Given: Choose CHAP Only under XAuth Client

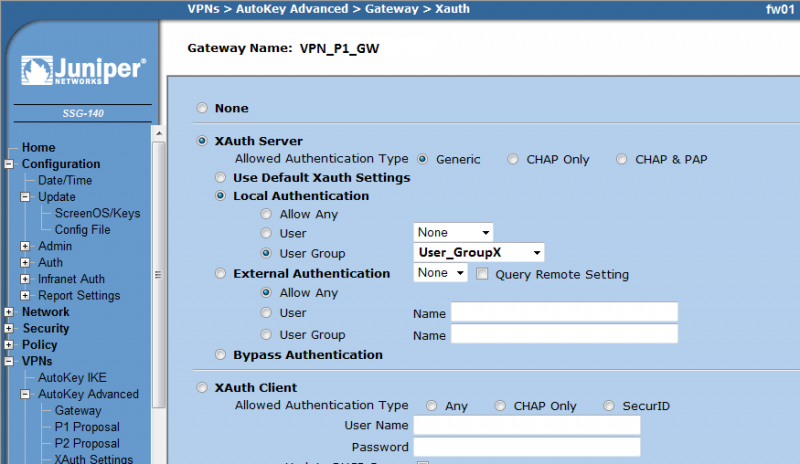Looking at the screenshot, I should [x=500, y=406].
